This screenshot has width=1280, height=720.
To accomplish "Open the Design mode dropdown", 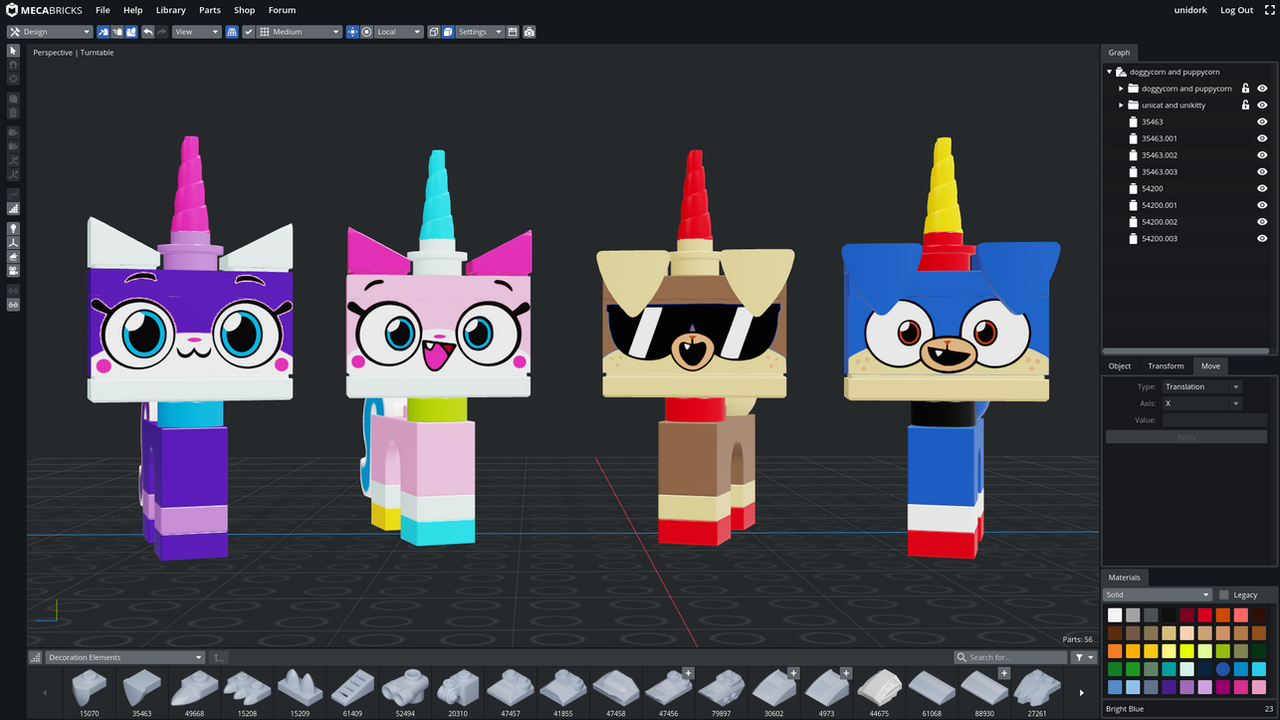I will coord(49,32).
